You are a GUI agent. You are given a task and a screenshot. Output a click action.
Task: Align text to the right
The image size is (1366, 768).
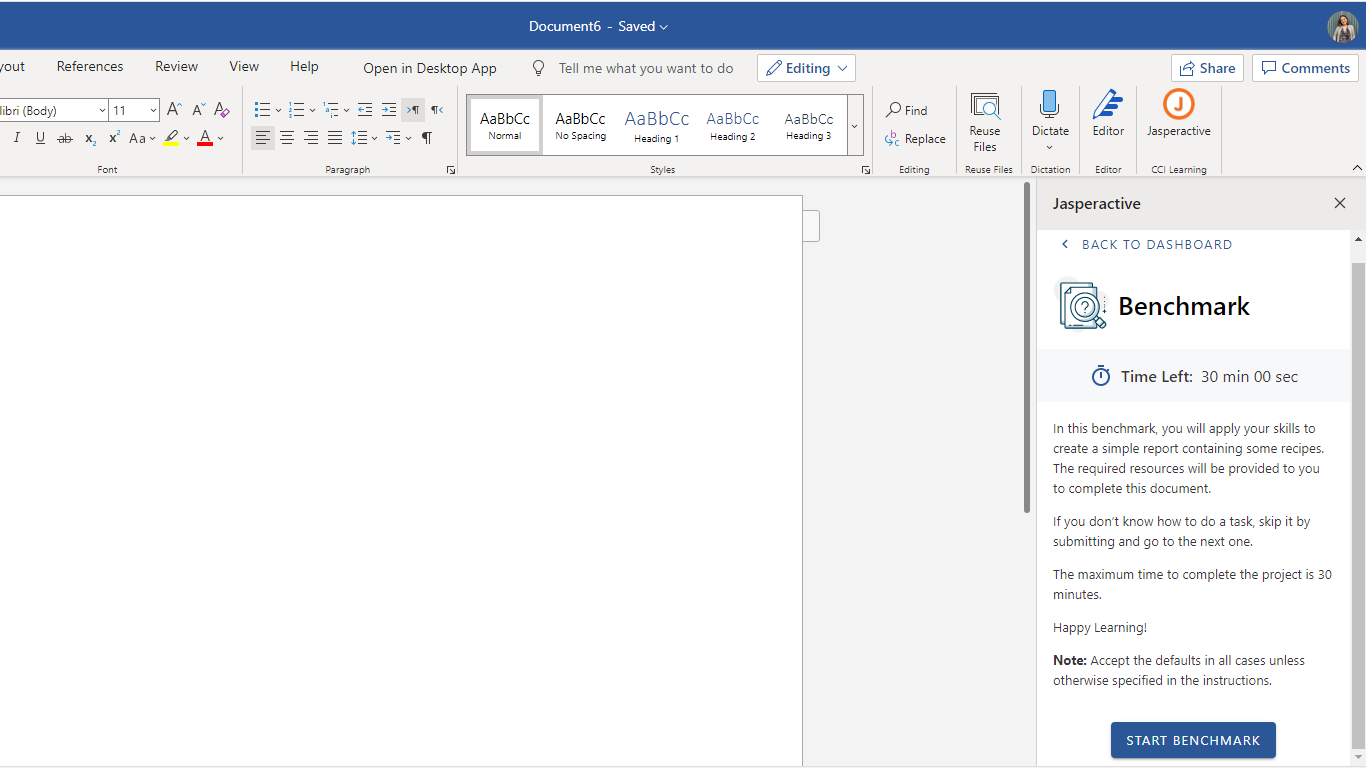[x=311, y=138]
